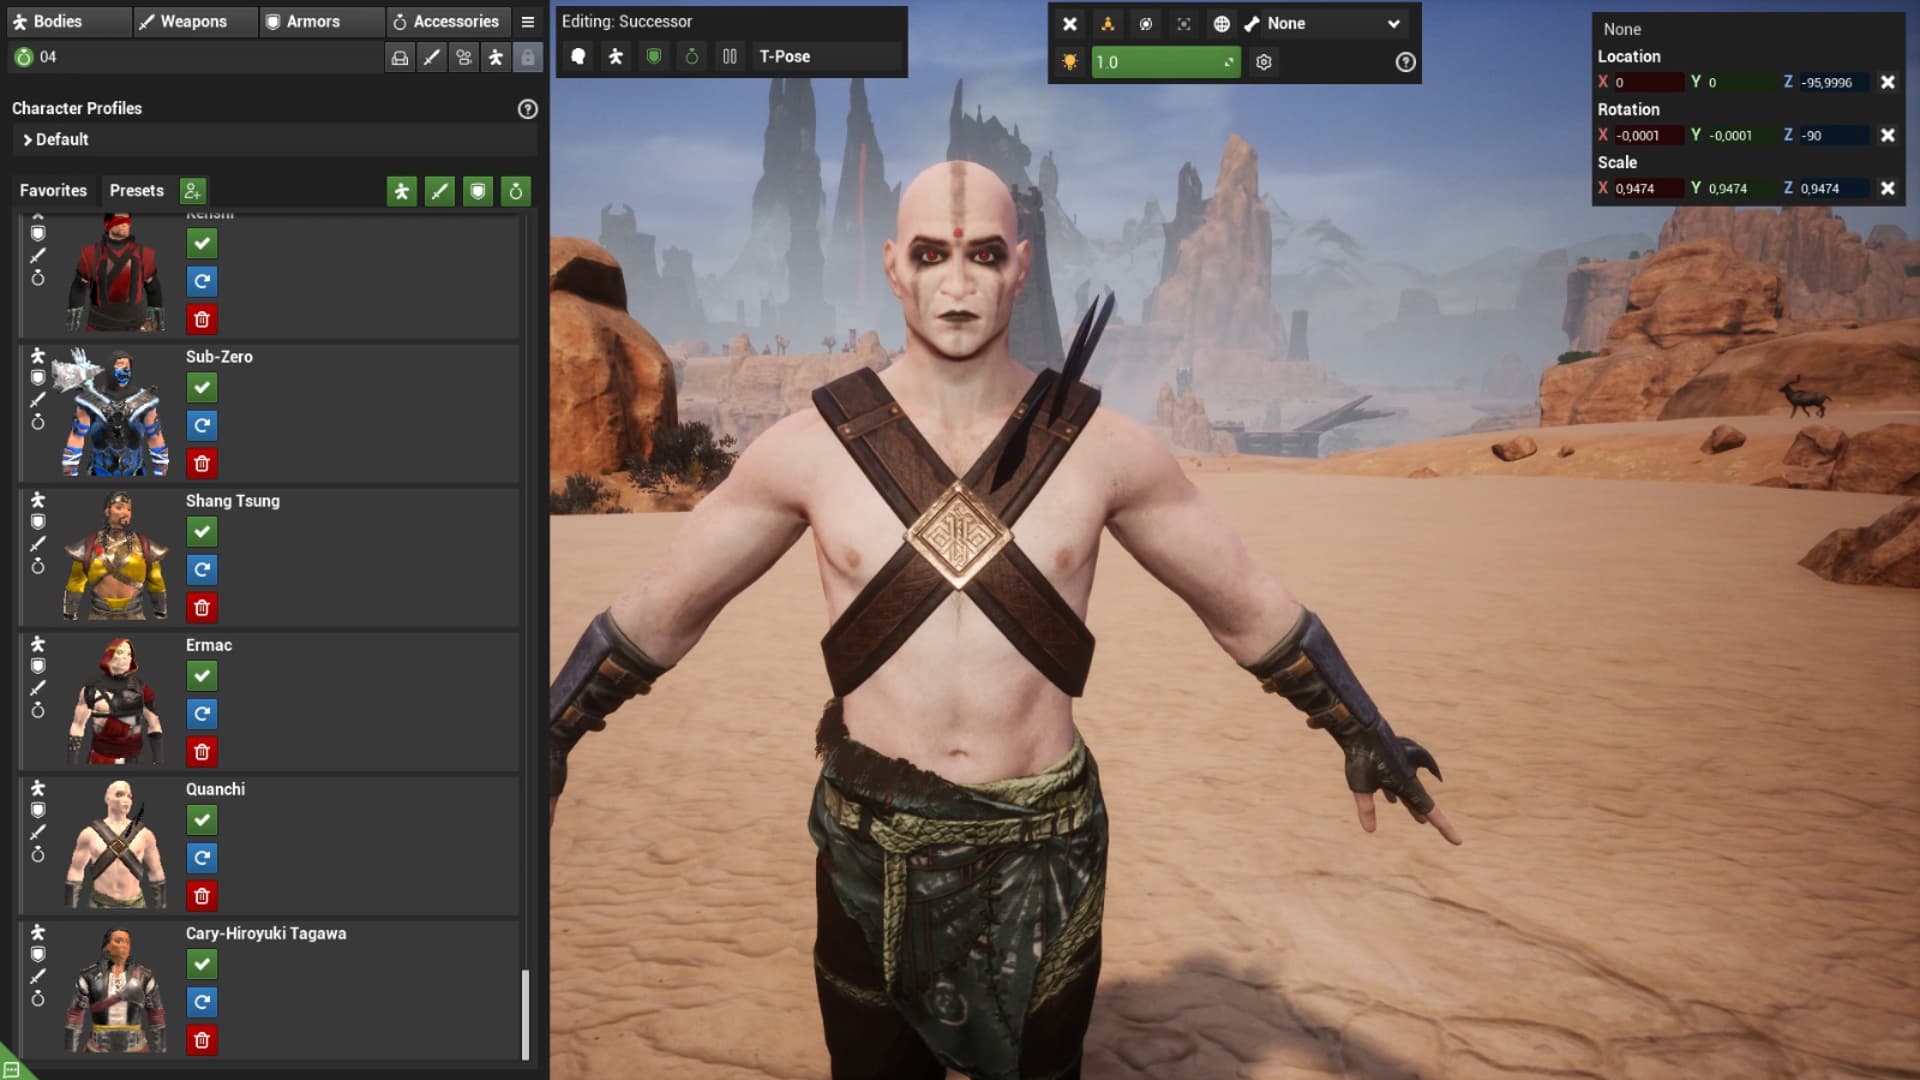Screen dimensions: 1920x1080
Task: Click the head edit icon under Editing
Action: [x=578, y=57]
